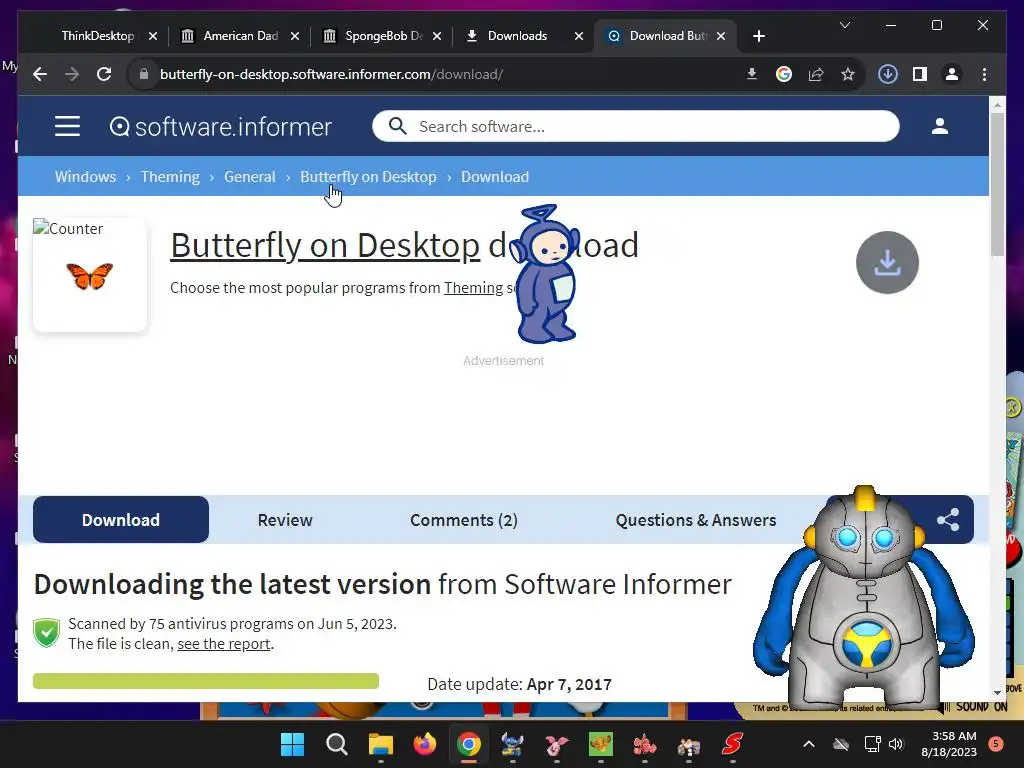Click the red S taskbar icon
The width and height of the screenshot is (1024, 768).
(x=732, y=744)
